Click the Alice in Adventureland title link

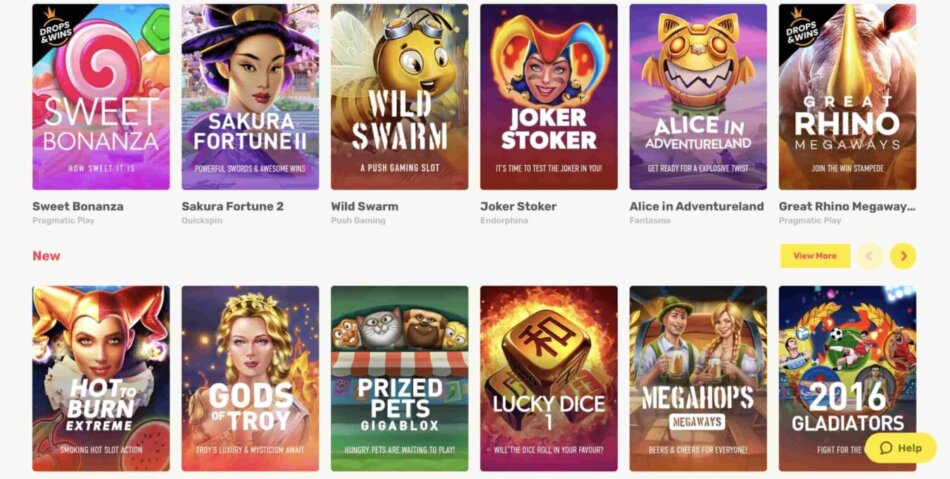click(697, 206)
